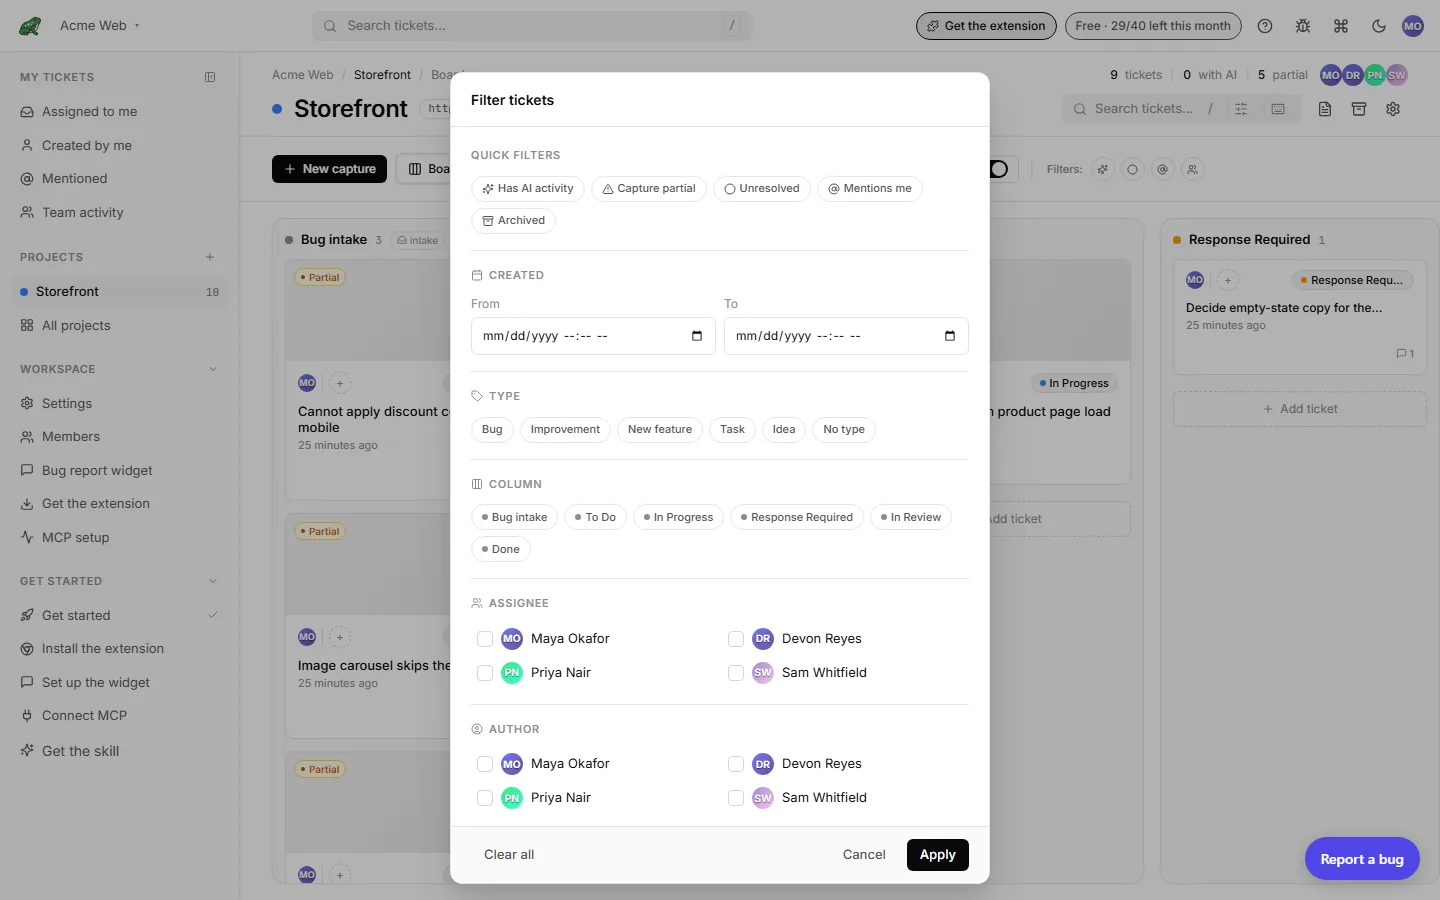This screenshot has height=900, width=1440.
Task: Click Cancel in filter dialog
Action: pyautogui.click(x=864, y=855)
